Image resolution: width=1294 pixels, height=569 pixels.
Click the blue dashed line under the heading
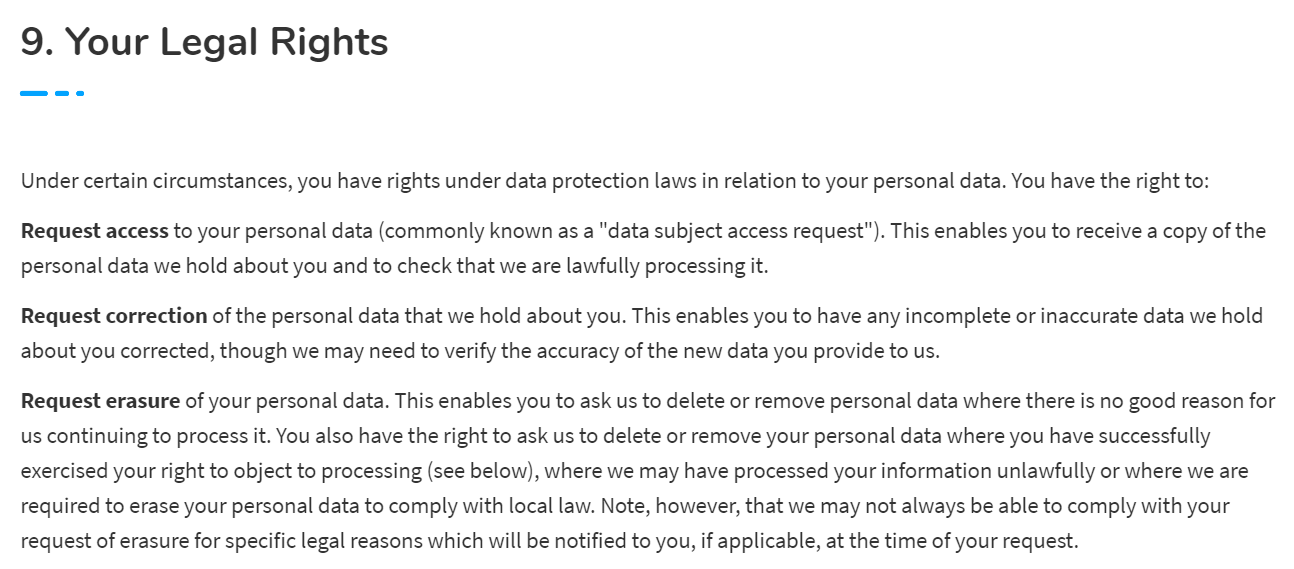[52, 93]
